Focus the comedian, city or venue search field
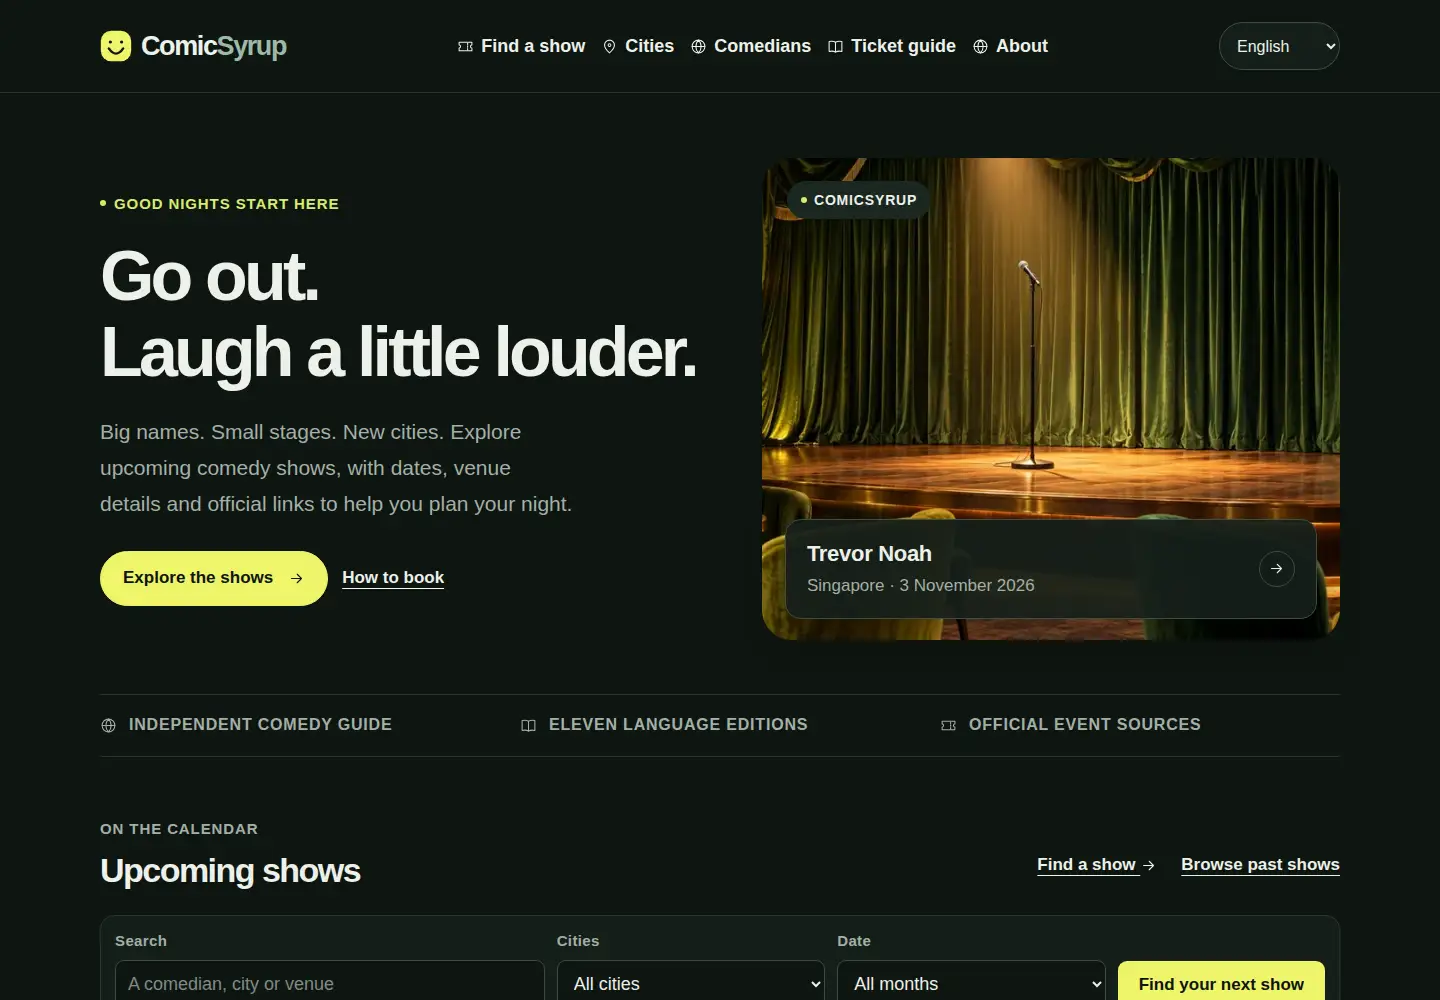 coord(330,984)
